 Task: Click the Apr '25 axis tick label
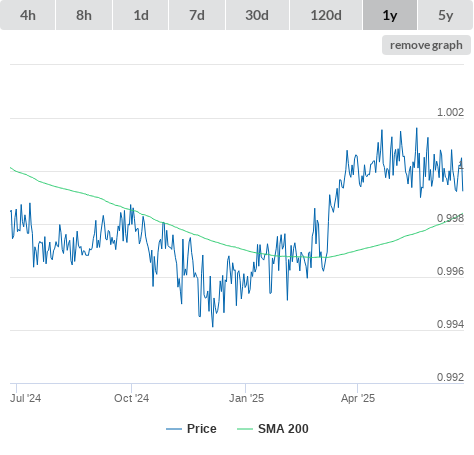tap(358, 398)
